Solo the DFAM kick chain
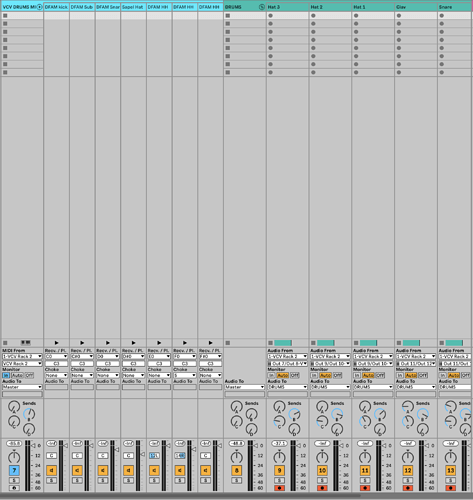The image size is (473, 500). (51, 480)
